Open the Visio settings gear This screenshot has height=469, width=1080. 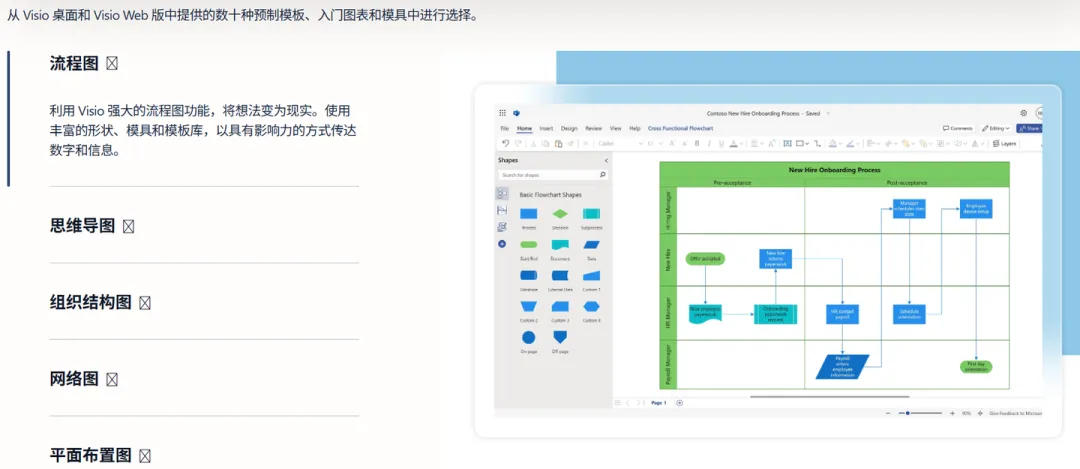point(1024,113)
